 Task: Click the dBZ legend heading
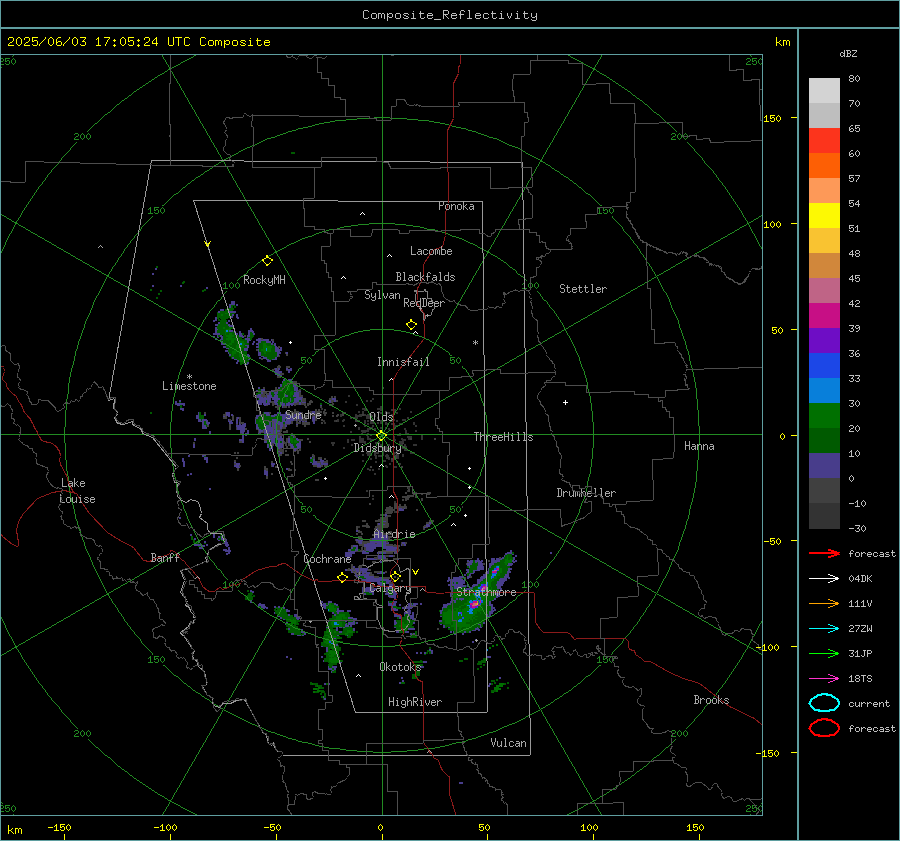coord(848,53)
